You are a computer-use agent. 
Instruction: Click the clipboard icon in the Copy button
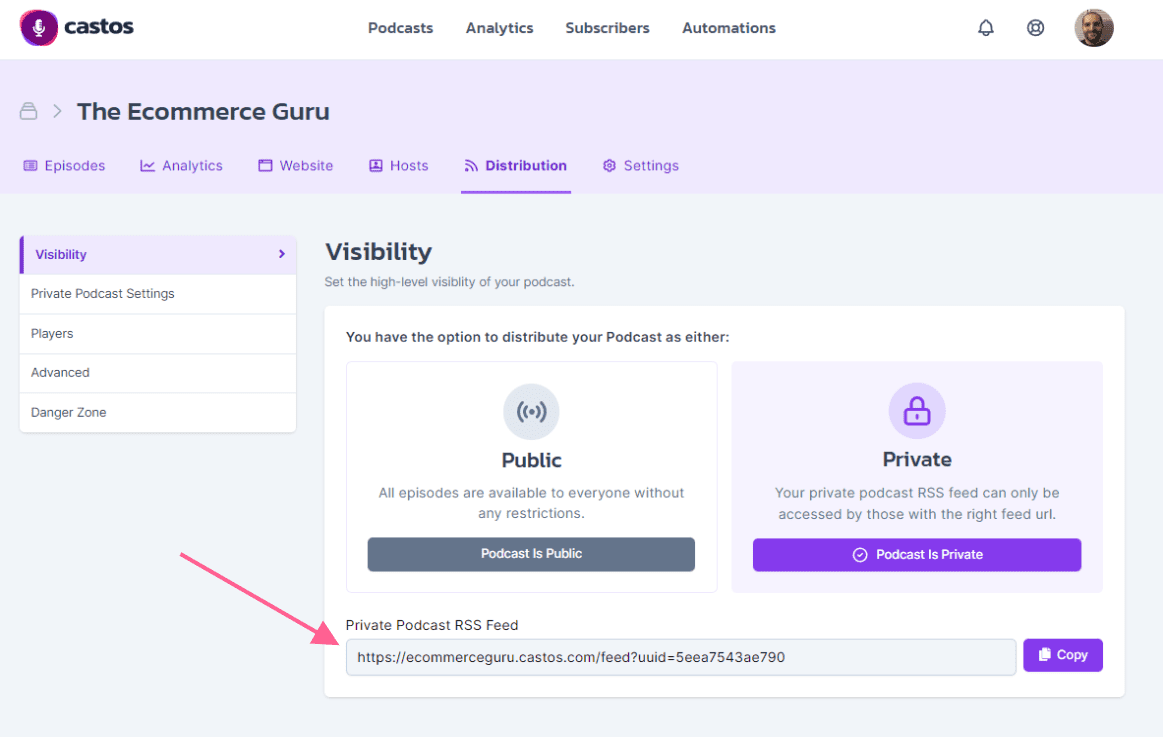click(x=1044, y=655)
